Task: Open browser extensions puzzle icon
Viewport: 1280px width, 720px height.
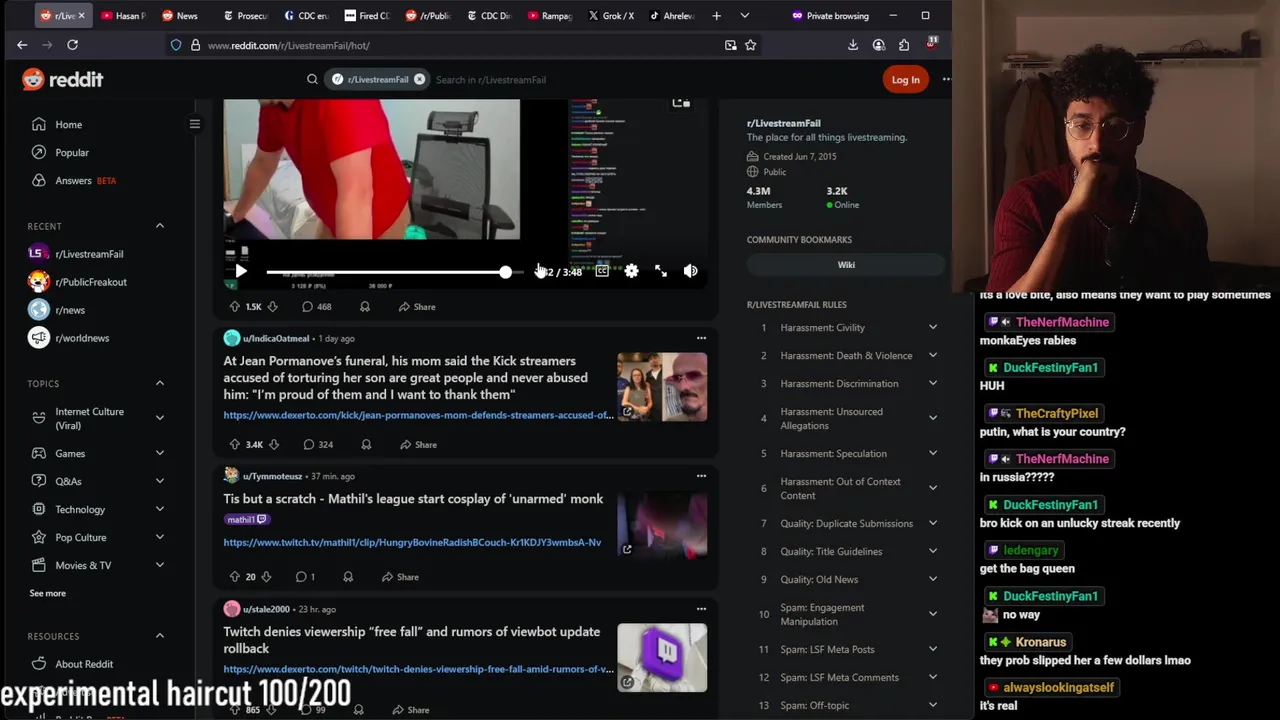Action: (904, 45)
